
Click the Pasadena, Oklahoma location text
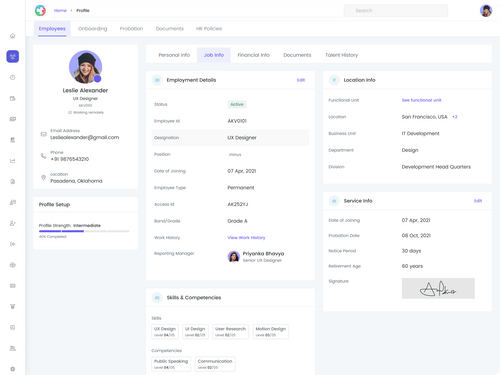[76, 181]
